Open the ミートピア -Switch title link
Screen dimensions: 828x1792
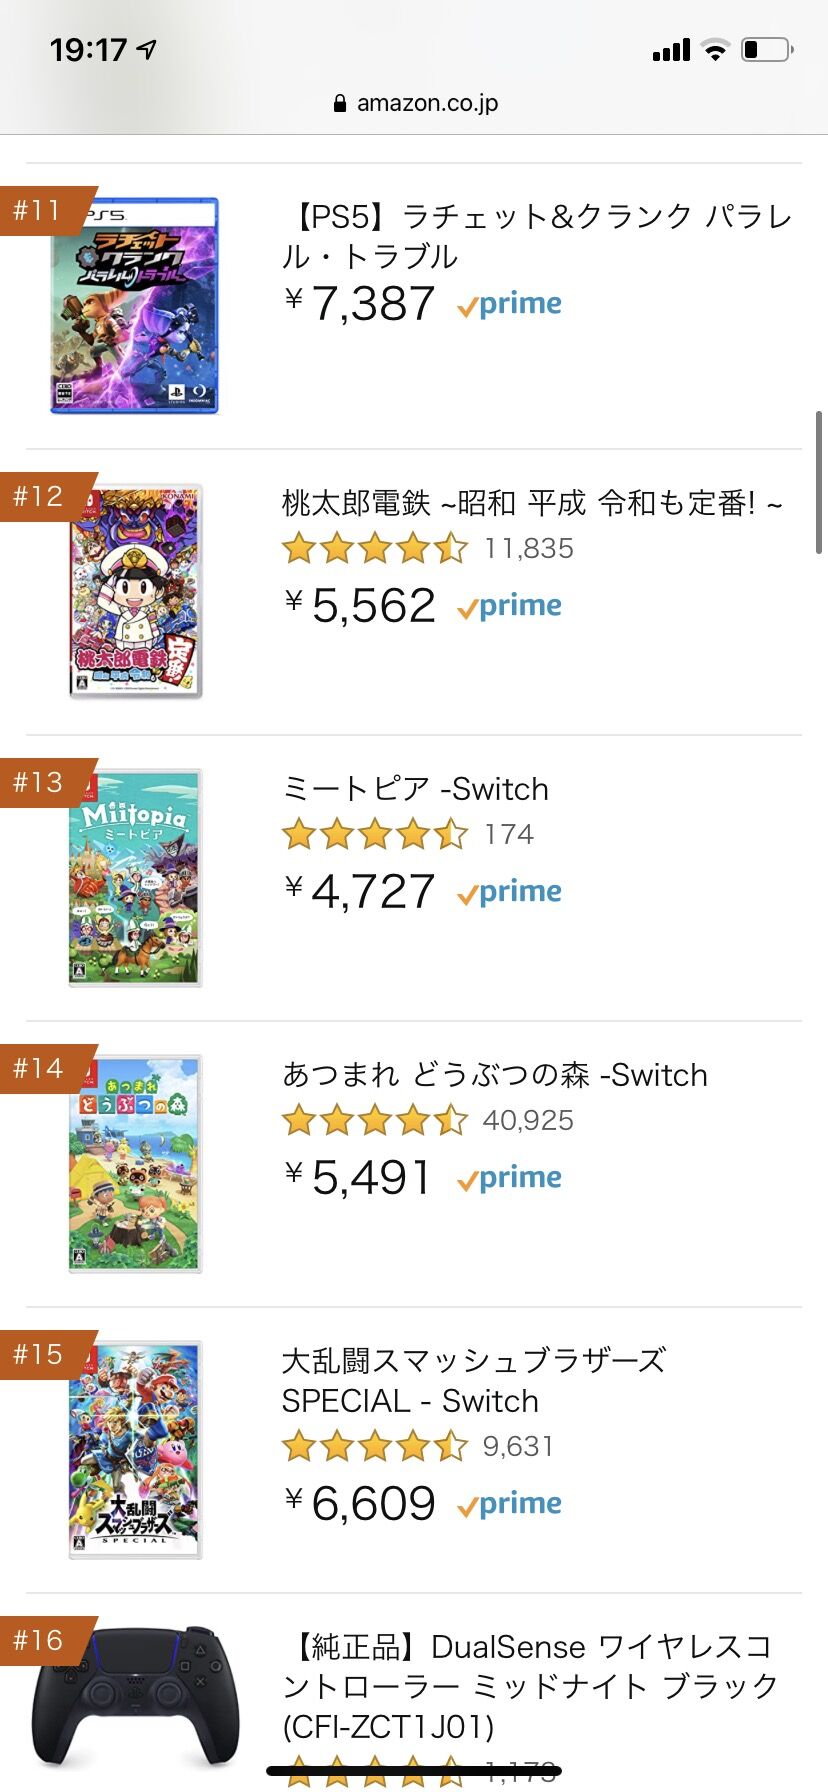415,789
